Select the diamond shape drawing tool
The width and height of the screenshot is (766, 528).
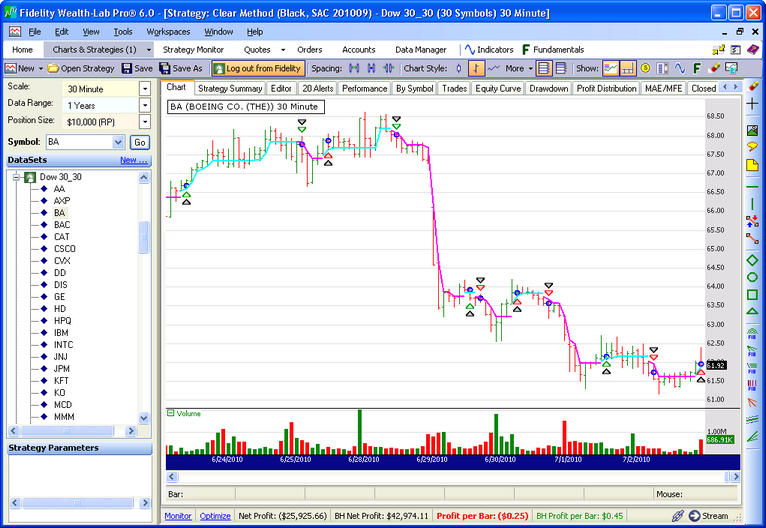752,261
